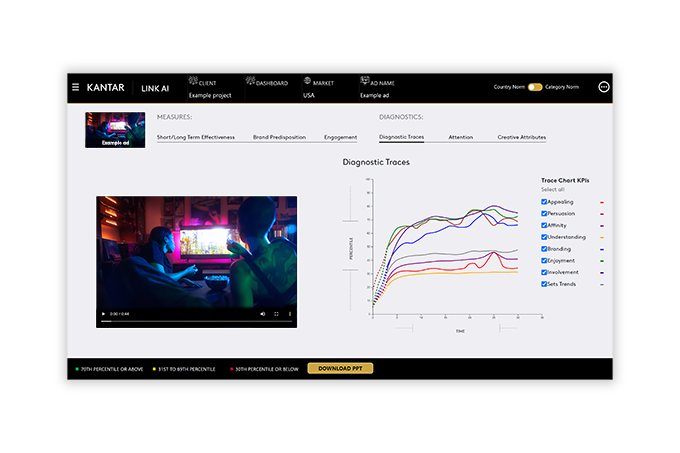The width and height of the screenshot is (680, 453).
Task: Toggle Country Norm / Category Norm switch
Action: click(x=535, y=87)
